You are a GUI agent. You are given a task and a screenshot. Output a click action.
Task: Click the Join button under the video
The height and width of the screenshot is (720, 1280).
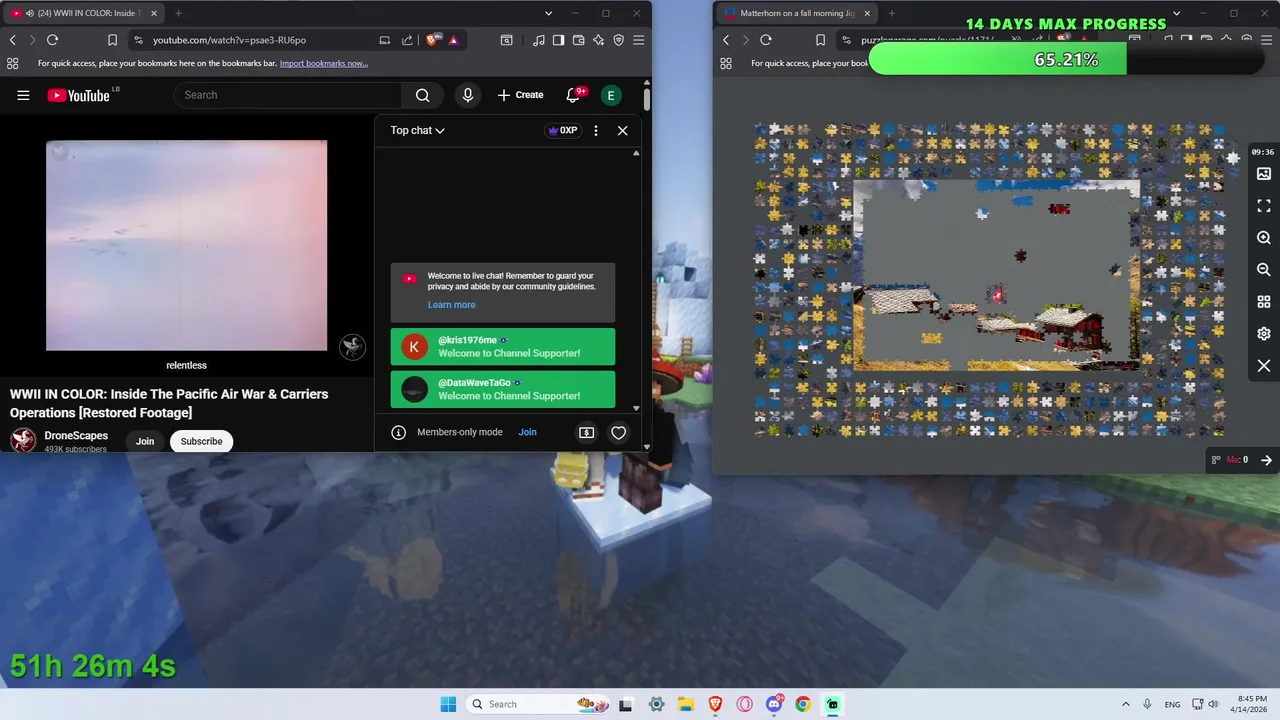145,441
